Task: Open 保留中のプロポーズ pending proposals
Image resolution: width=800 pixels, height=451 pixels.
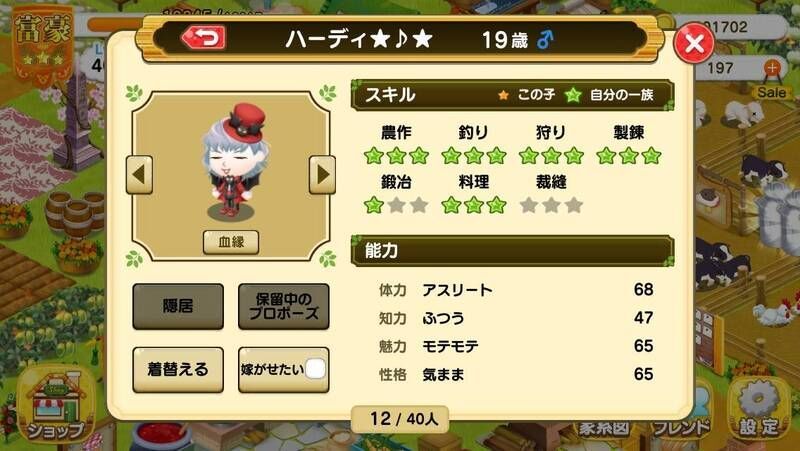Action: [284, 306]
